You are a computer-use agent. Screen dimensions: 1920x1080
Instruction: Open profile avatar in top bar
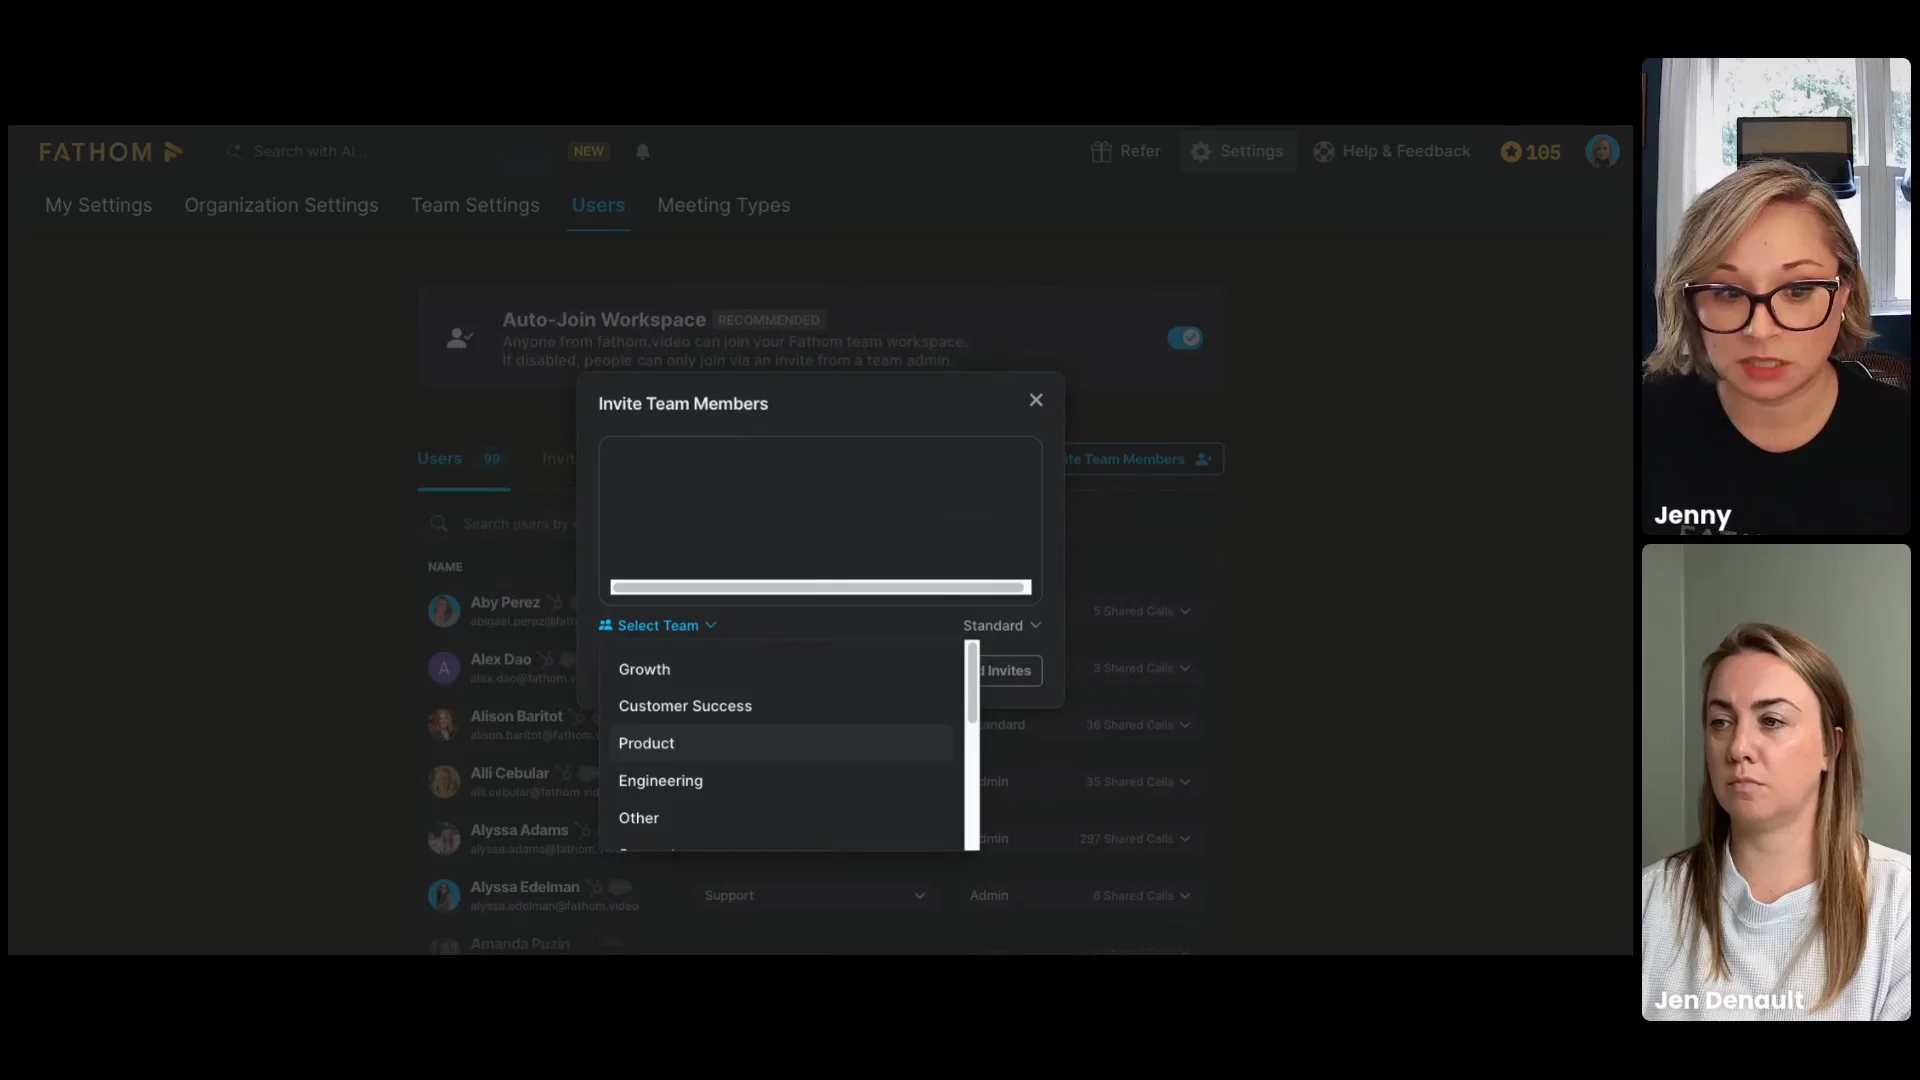(1602, 152)
